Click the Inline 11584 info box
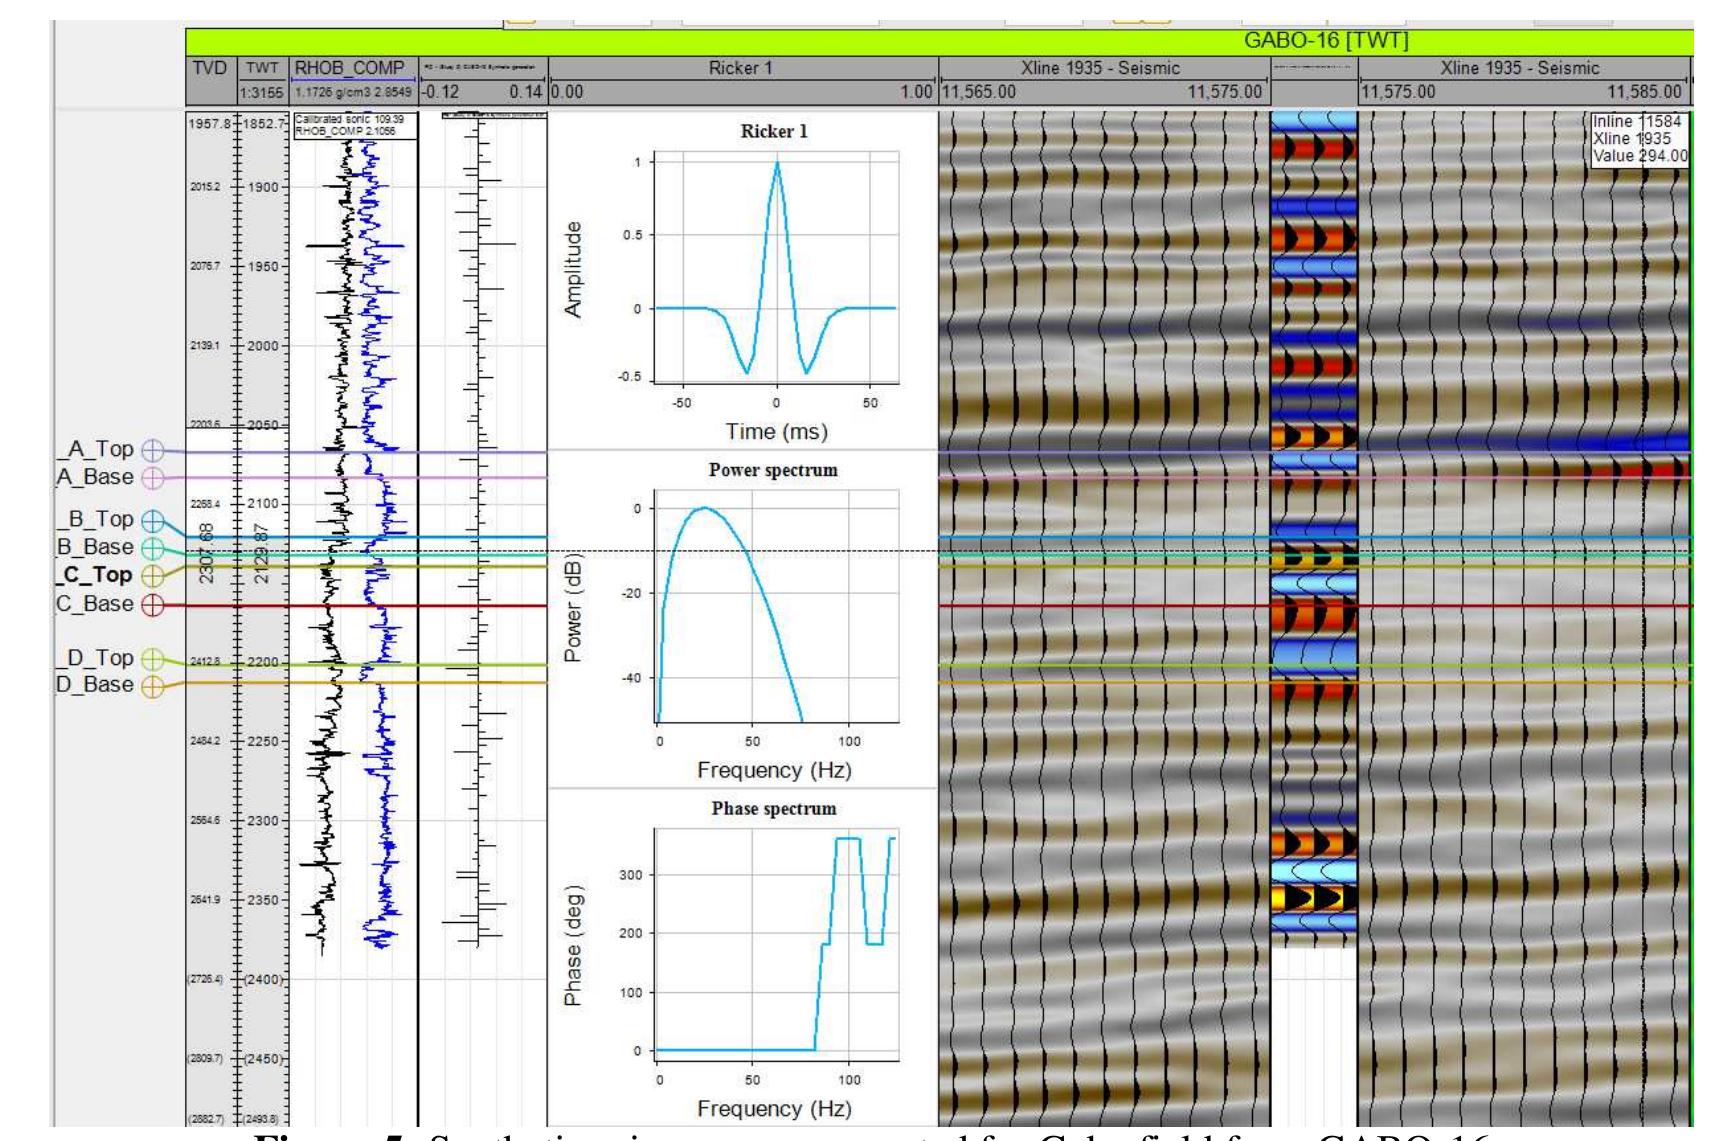The height and width of the screenshot is (1141, 1711). [1640, 139]
